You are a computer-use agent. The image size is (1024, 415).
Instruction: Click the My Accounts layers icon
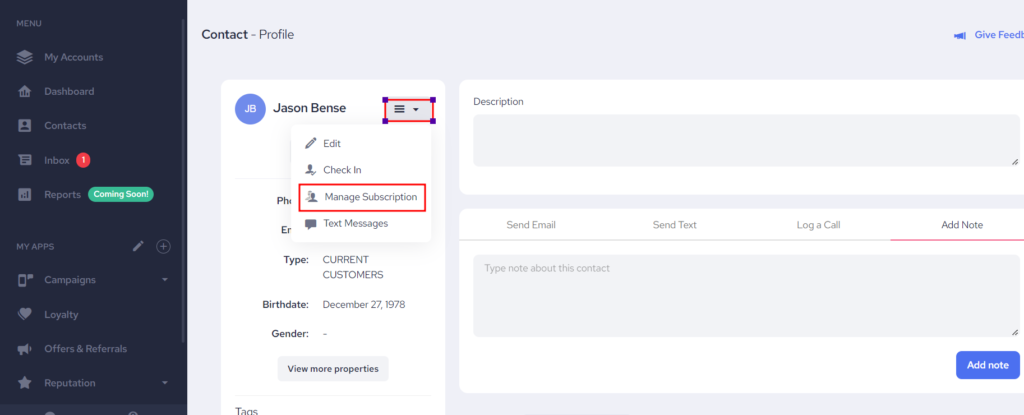tap(25, 57)
